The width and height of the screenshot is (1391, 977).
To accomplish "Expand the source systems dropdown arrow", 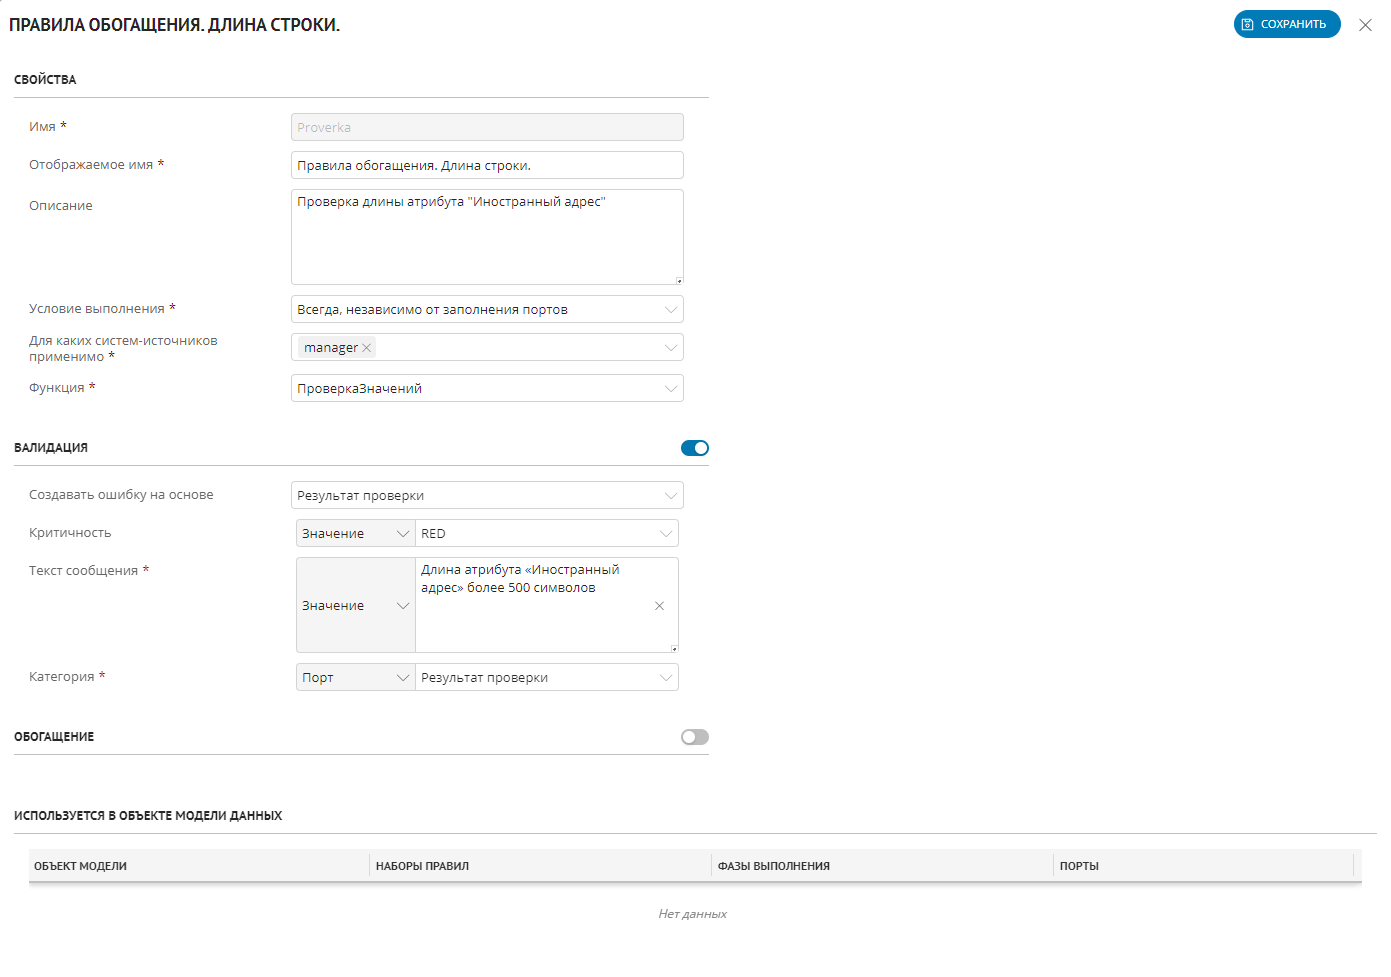I will click(x=670, y=348).
